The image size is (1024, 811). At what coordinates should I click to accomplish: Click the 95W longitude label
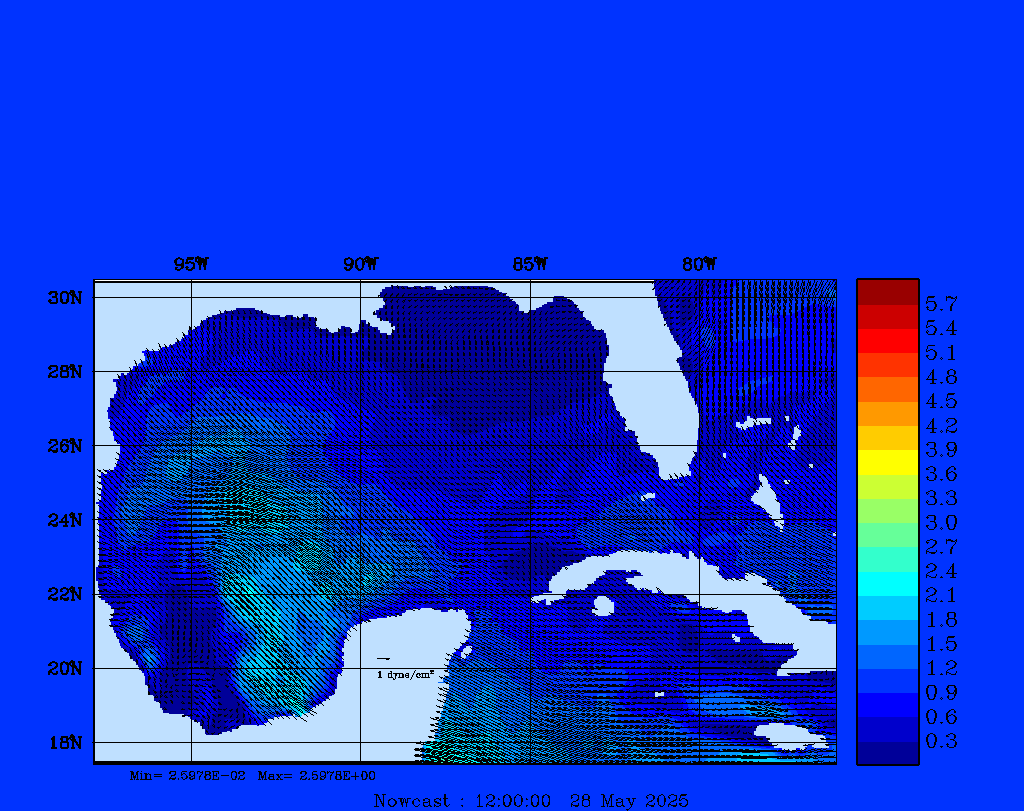pos(191,264)
